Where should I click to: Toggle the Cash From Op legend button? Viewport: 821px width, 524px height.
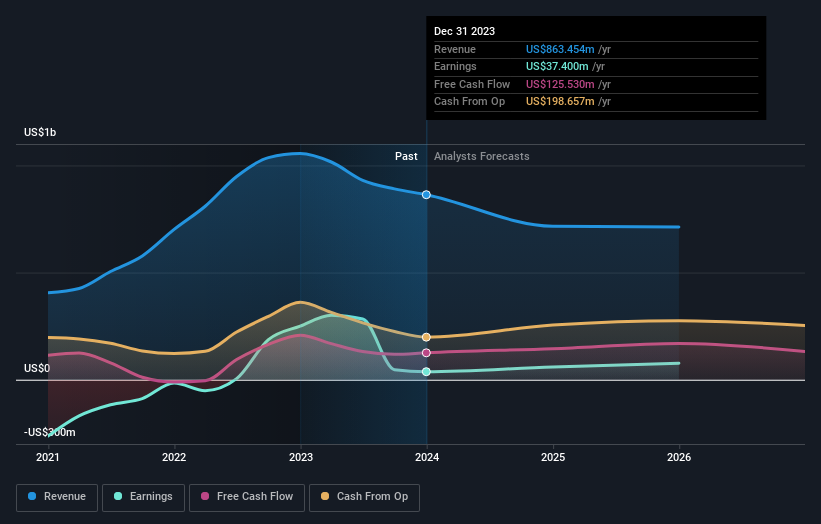(364, 497)
